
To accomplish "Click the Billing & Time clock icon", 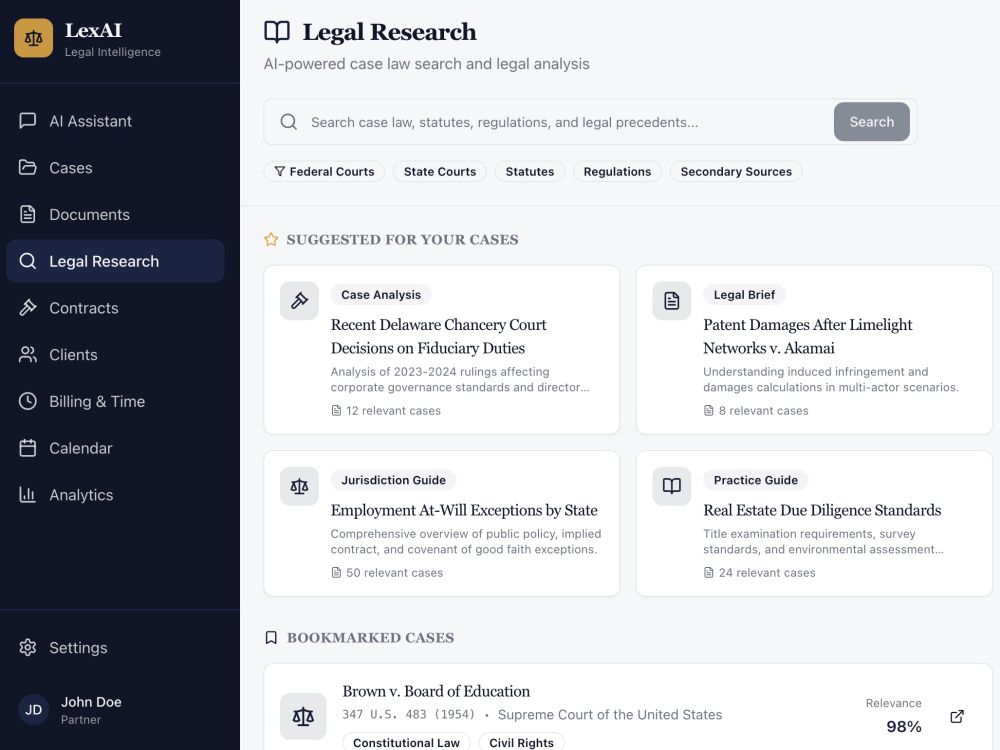I will click(x=27, y=401).
